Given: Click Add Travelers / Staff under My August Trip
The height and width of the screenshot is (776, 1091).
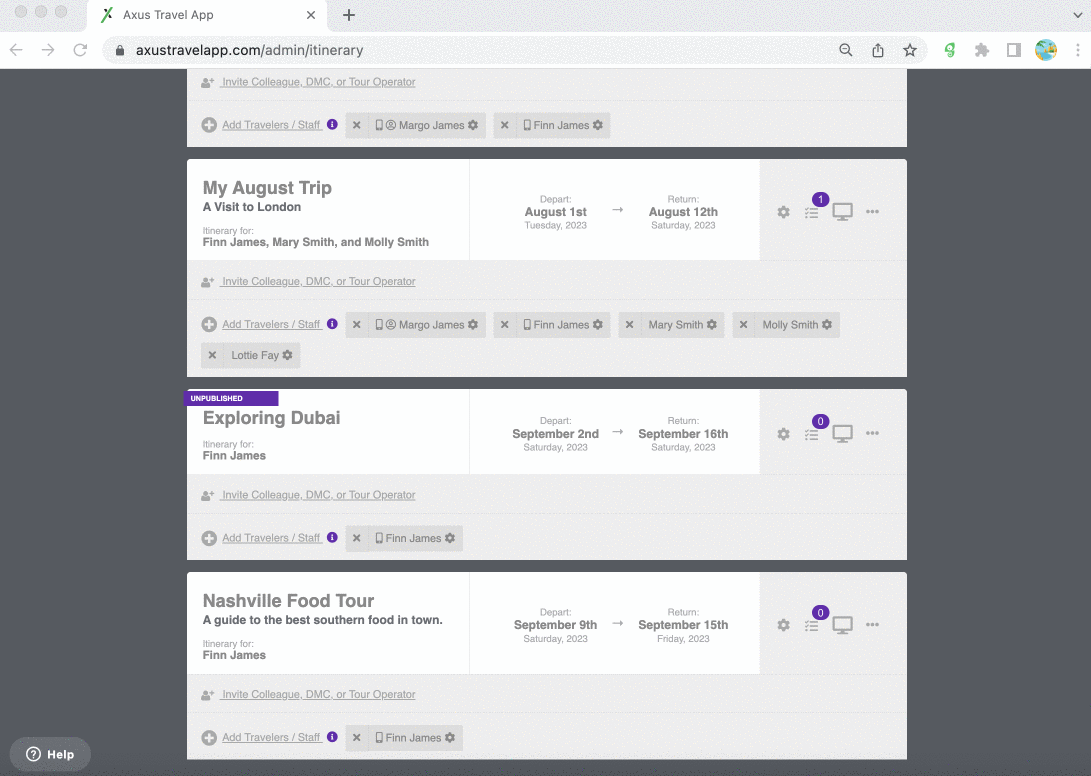Looking at the screenshot, I should pos(271,325).
